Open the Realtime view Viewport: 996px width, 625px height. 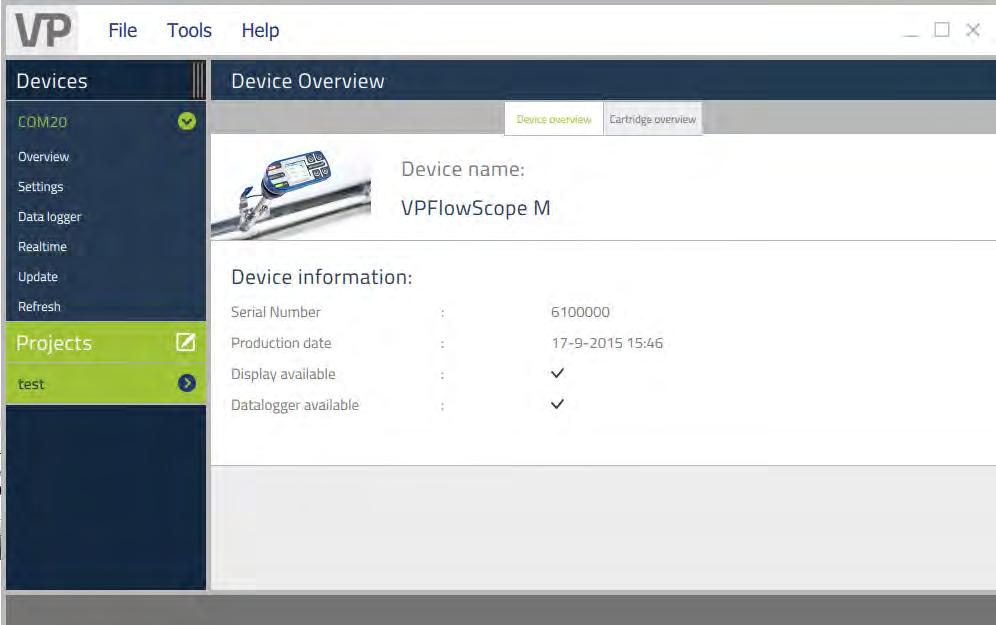[x=42, y=246]
